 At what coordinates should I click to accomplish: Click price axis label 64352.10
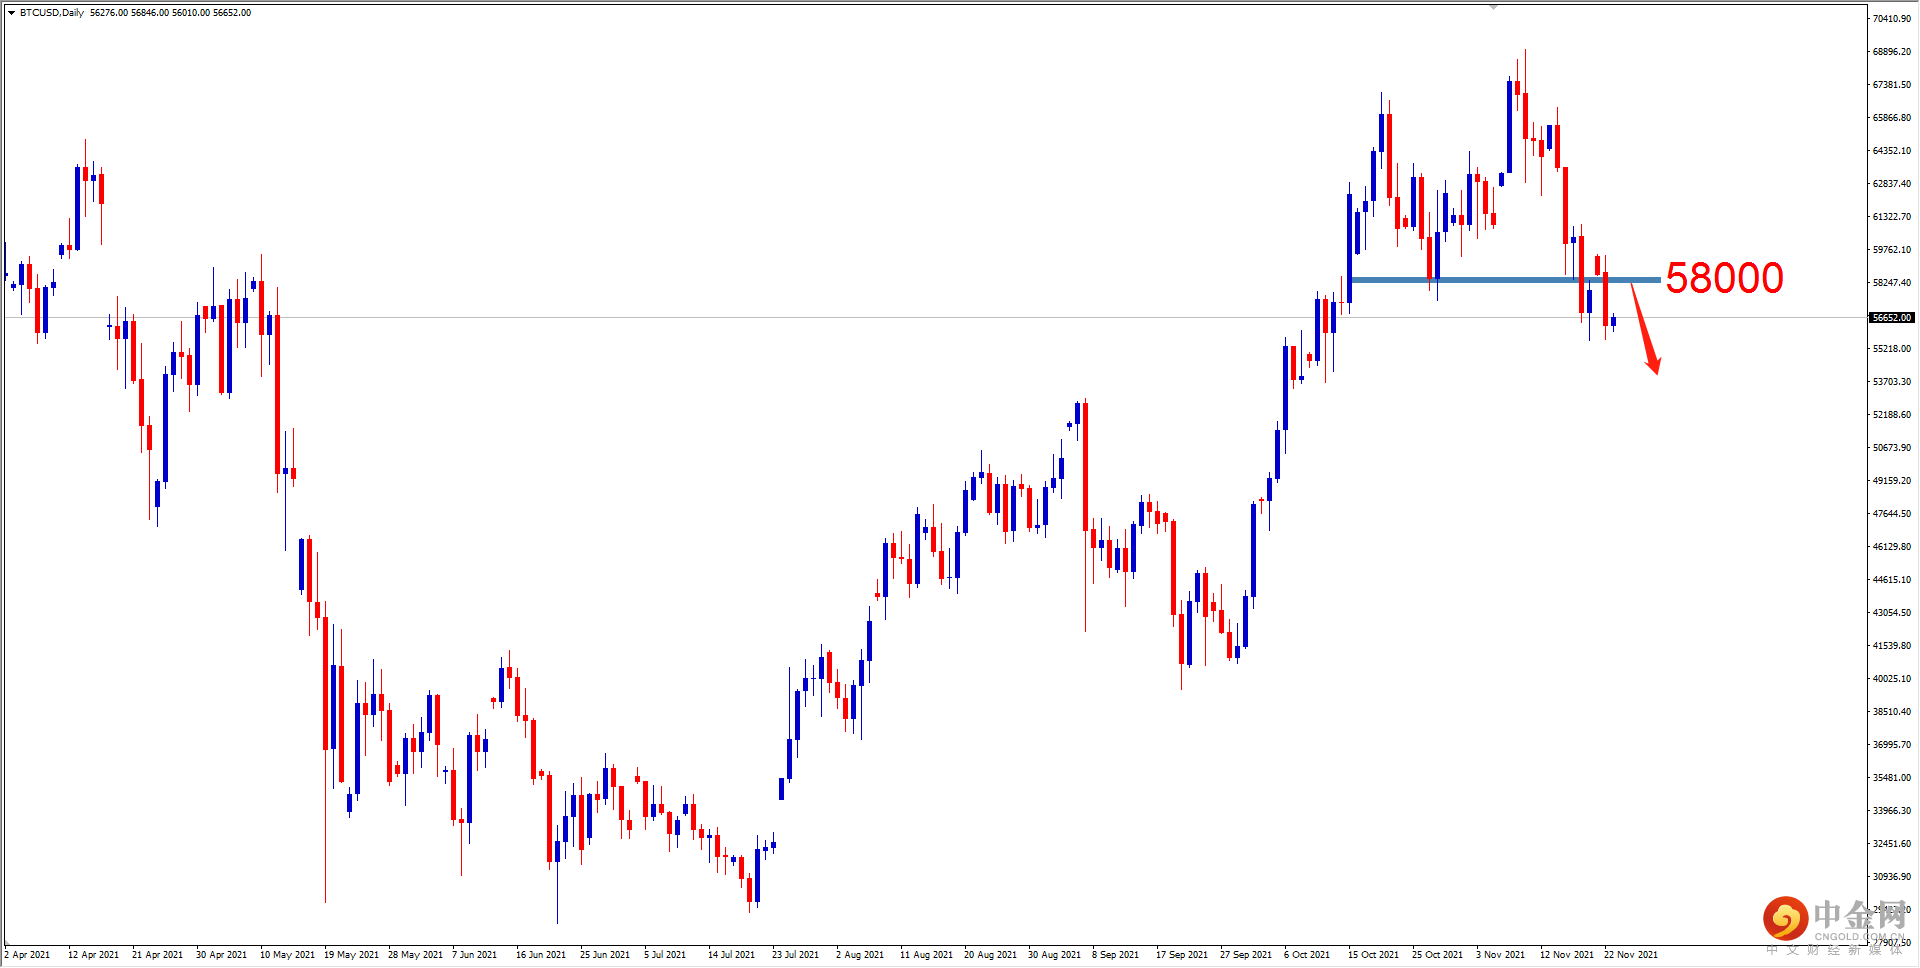(1892, 151)
